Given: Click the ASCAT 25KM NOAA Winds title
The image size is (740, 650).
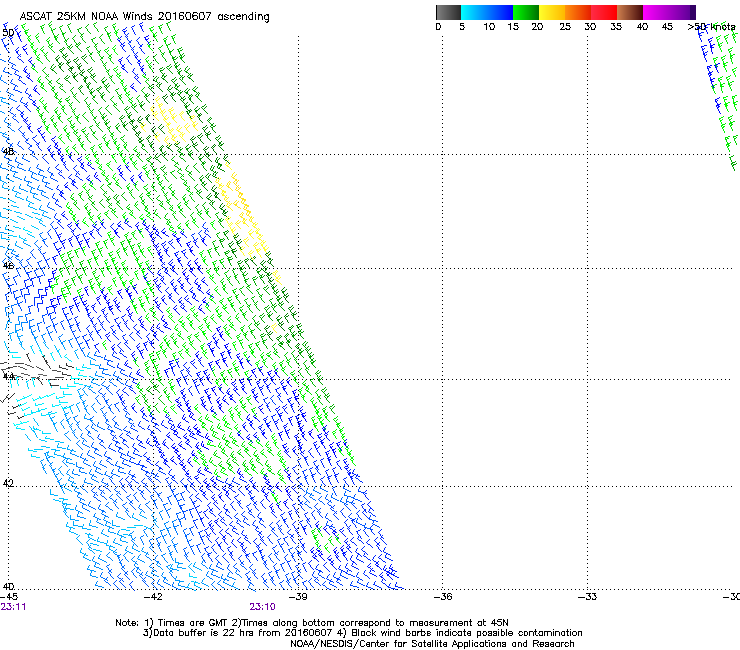Looking at the screenshot, I should (x=144, y=17).
